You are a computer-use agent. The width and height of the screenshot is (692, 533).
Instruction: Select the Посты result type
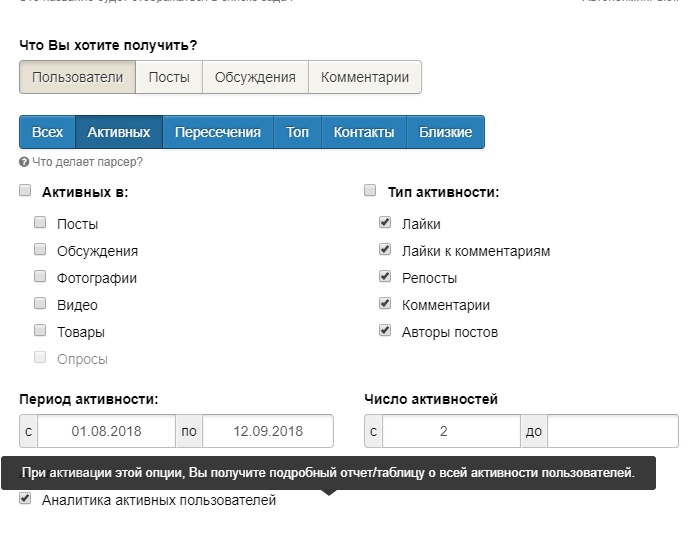(169, 77)
